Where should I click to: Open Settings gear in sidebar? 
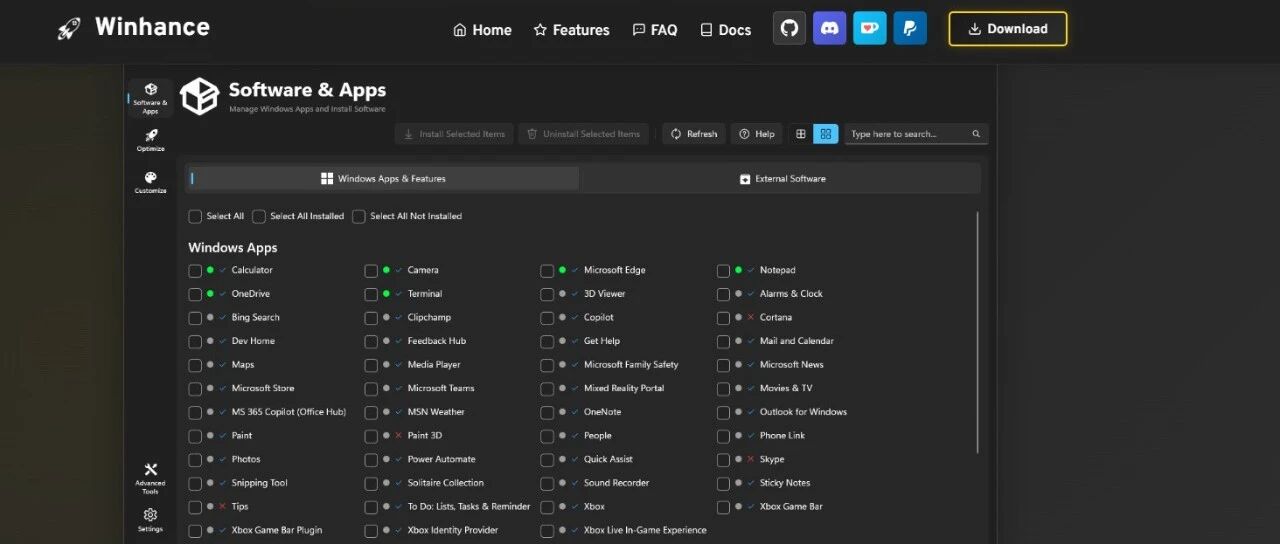(x=150, y=519)
